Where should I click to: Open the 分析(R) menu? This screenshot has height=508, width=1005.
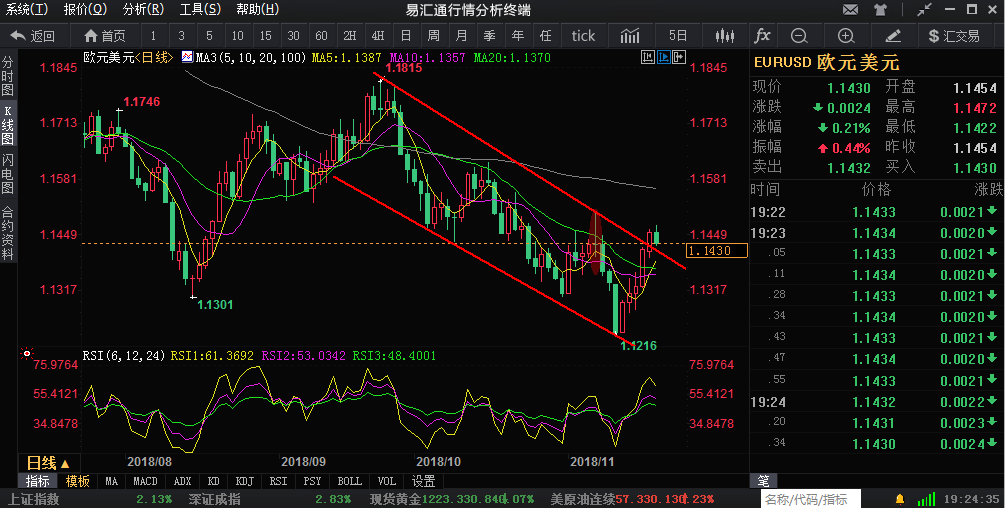tap(143, 10)
